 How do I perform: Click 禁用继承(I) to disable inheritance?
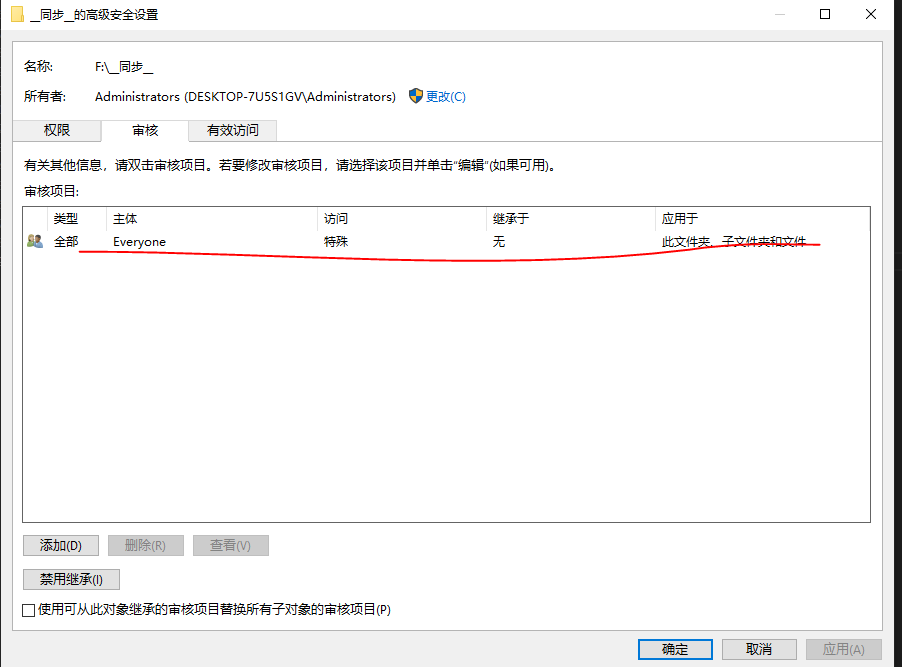[x=70, y=579]
